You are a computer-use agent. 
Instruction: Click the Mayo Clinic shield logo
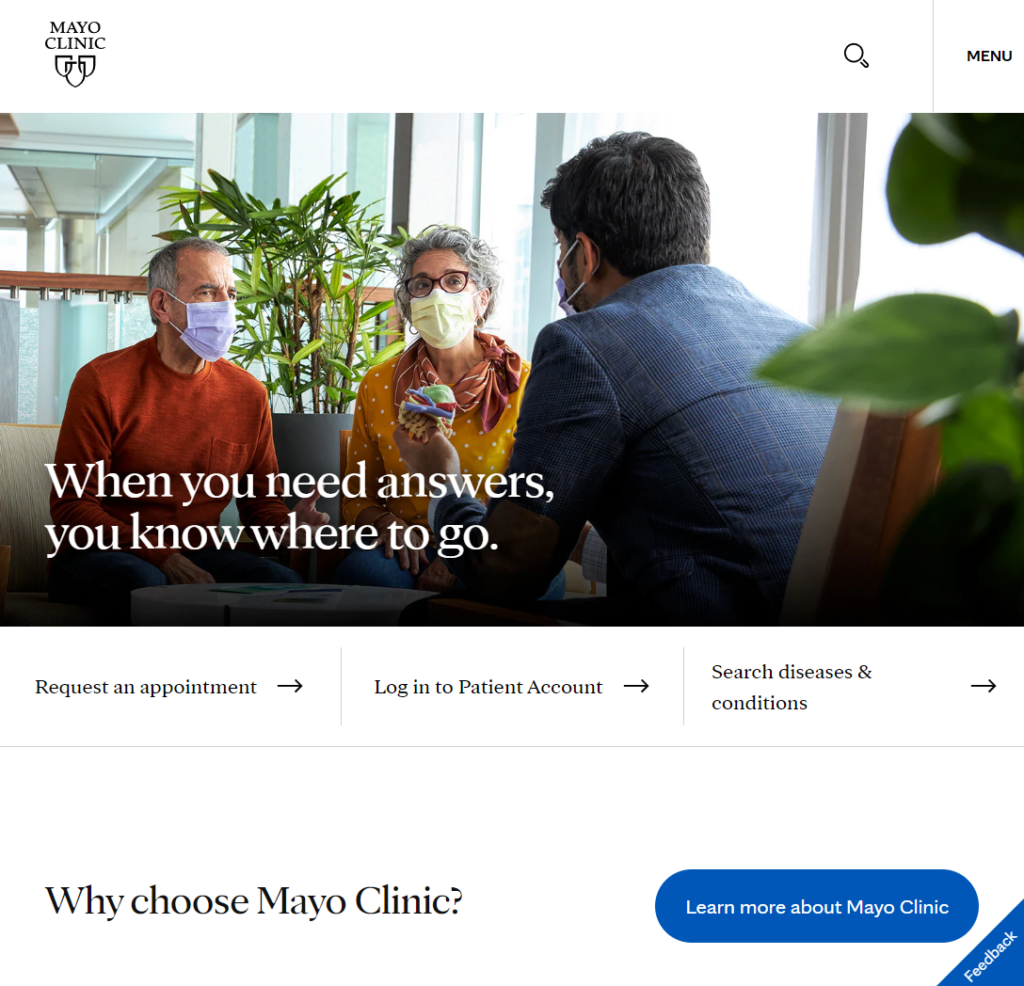75,71
